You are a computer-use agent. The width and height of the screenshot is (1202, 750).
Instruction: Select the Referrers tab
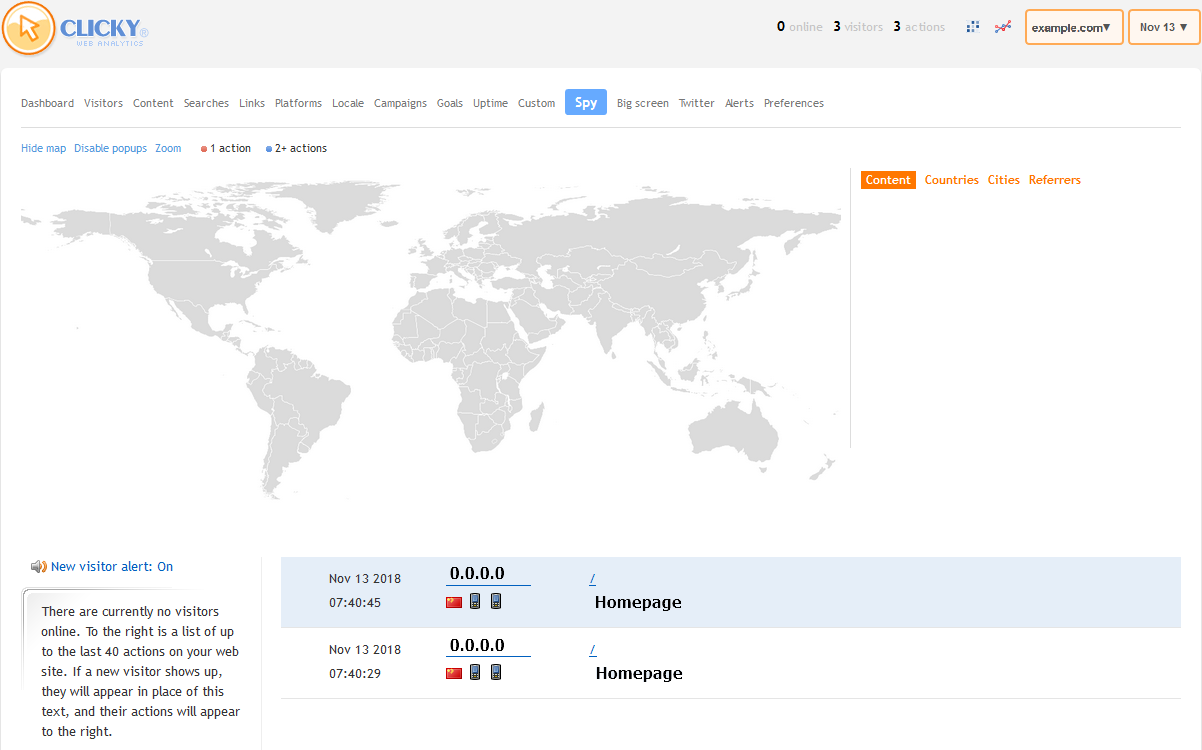coord(1054,180)
